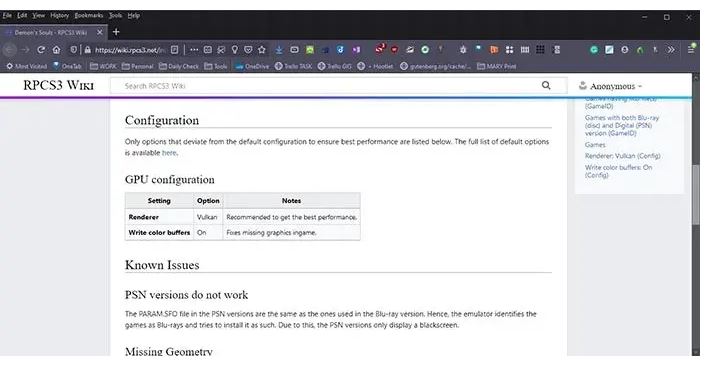The image size is (711, 374).
Task: Open the Firefox hamburger menu
Action: 691,49
